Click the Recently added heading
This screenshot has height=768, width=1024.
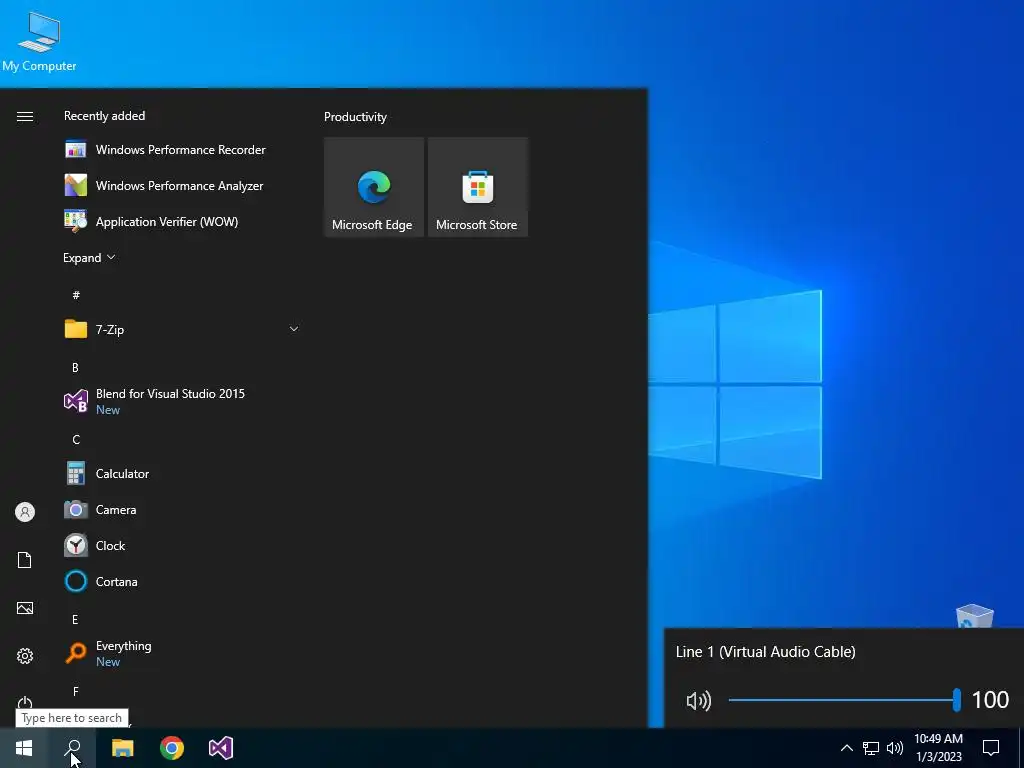(x=104, y=116)
